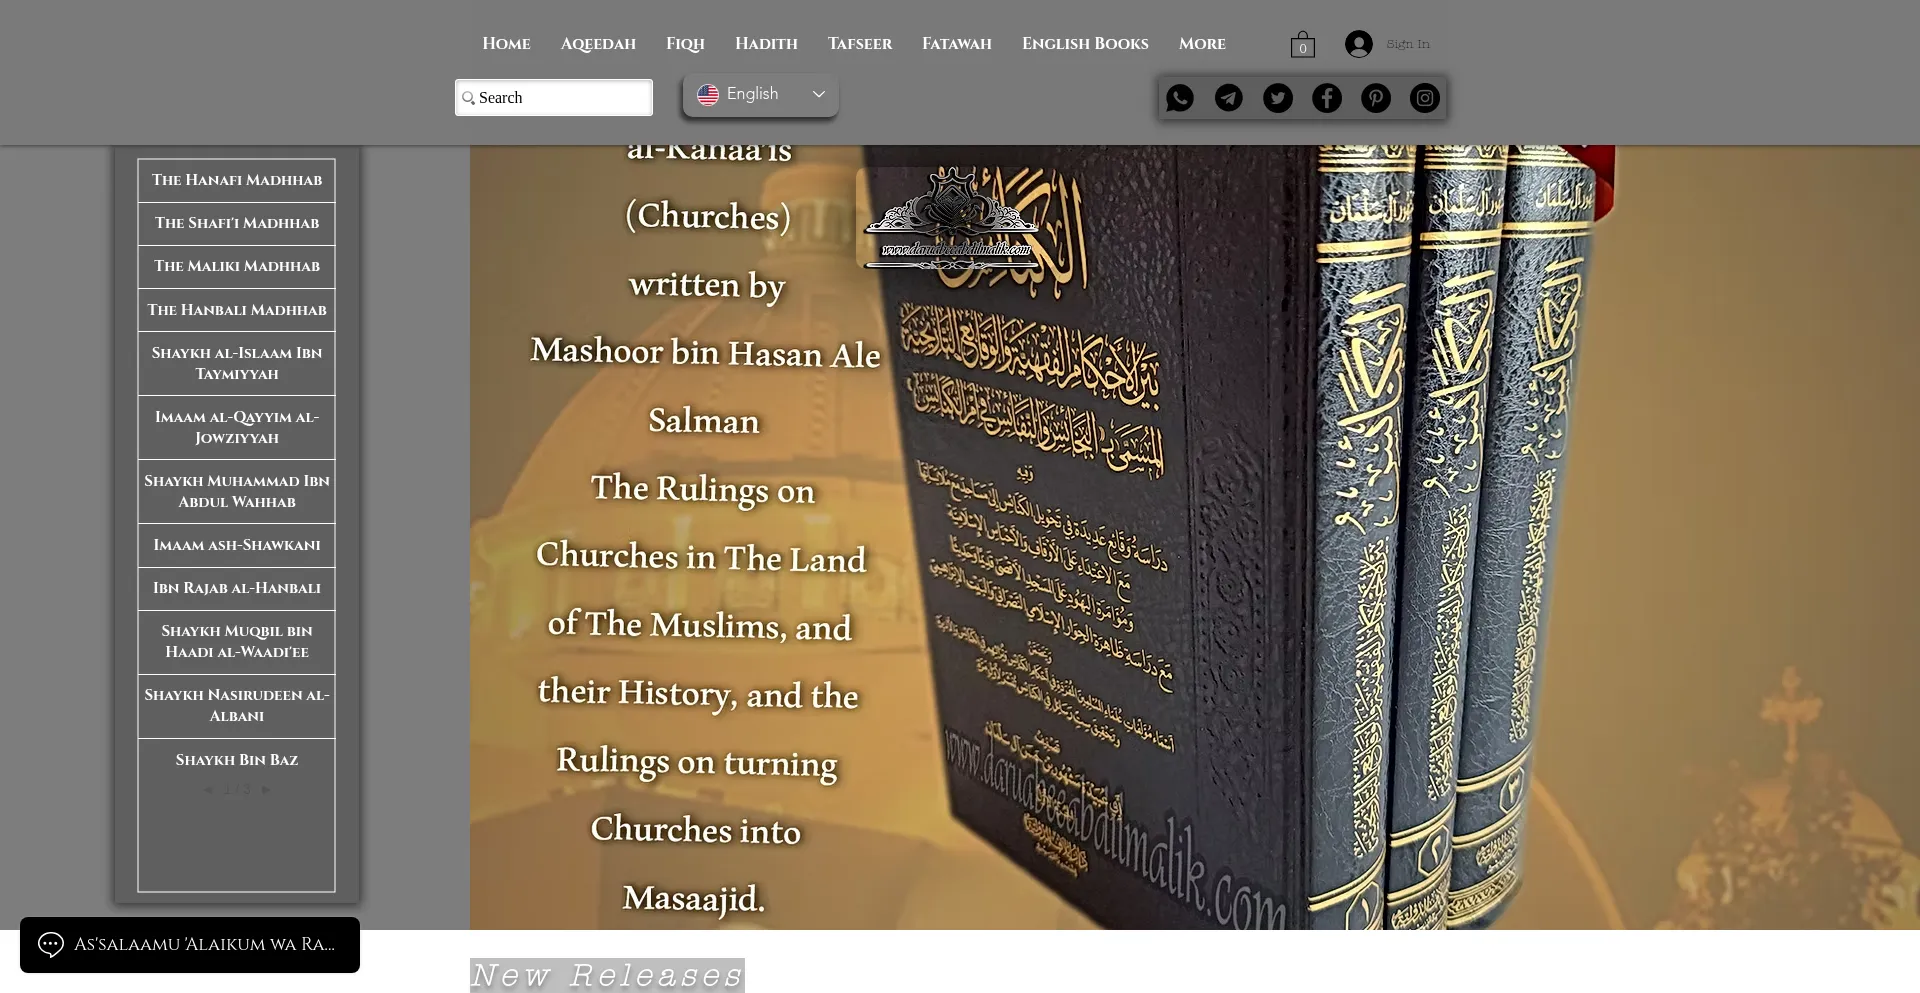Open The Hanafi Madhhab category
The width and height of the screenshot is (1920, 993).
(237, 180)
